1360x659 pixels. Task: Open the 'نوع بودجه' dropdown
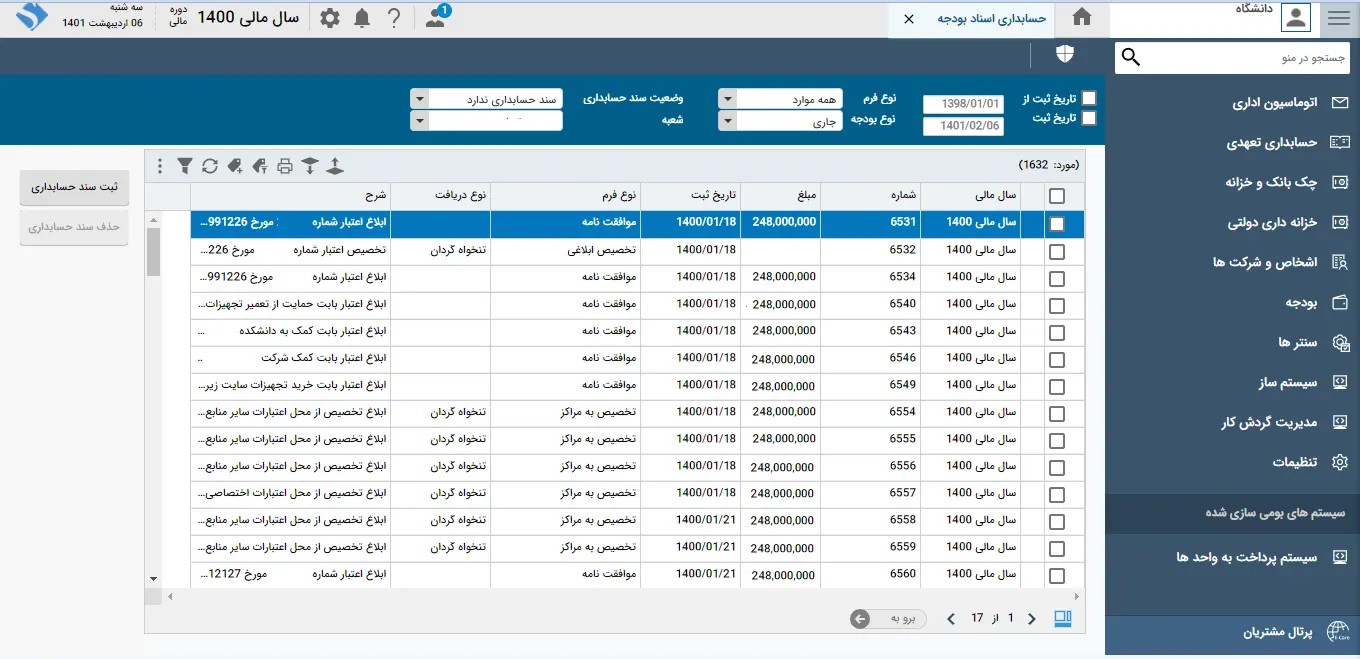pyautogui.click(x=728, y=121)
